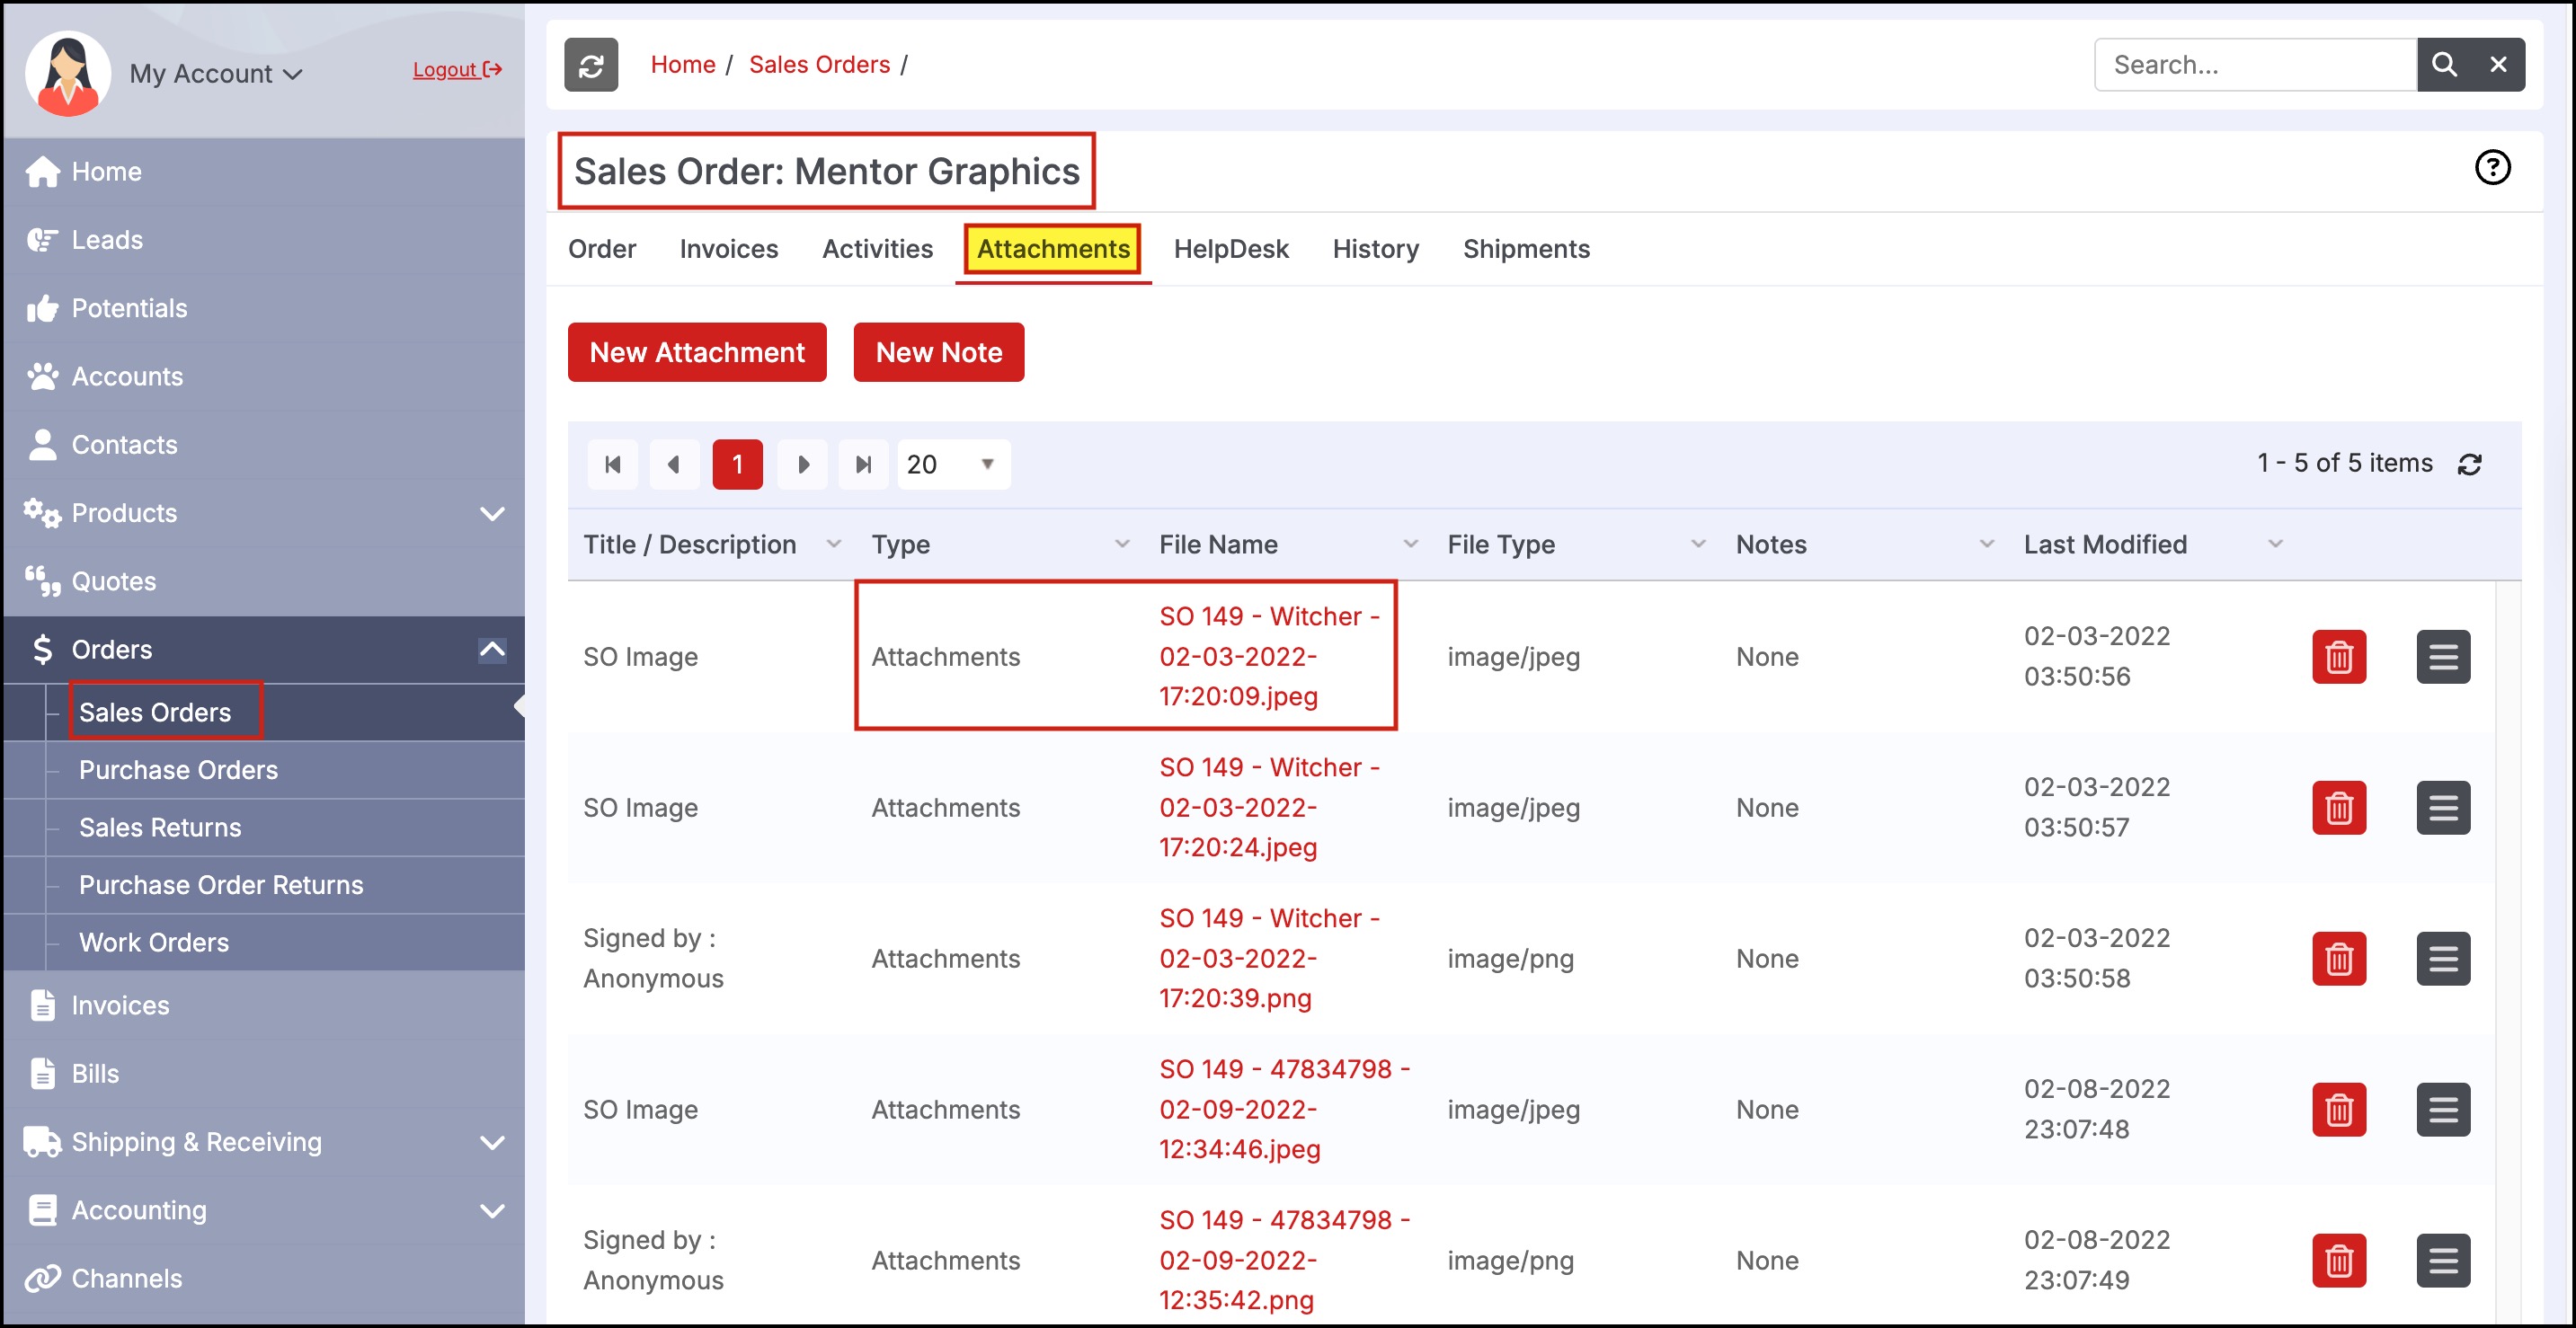Open Work Orders under Orders
The width and height of the screenshot is (2576, 1328).
(x=154, y=943)
